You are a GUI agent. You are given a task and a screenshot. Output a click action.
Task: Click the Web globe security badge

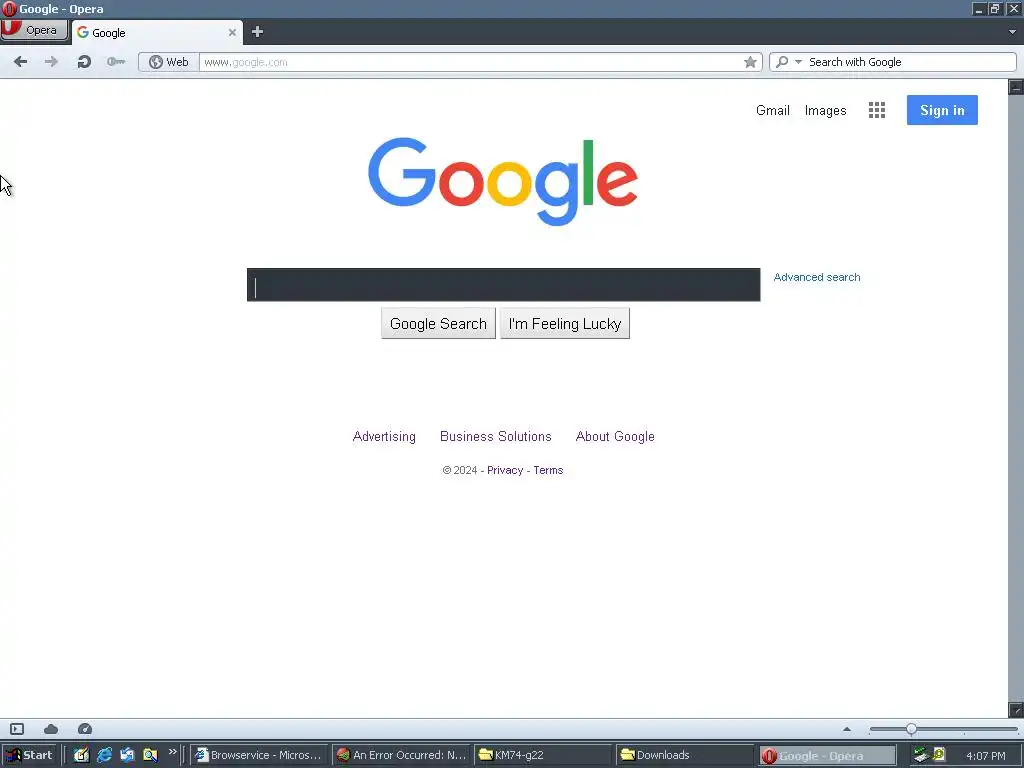pos(168,62)
